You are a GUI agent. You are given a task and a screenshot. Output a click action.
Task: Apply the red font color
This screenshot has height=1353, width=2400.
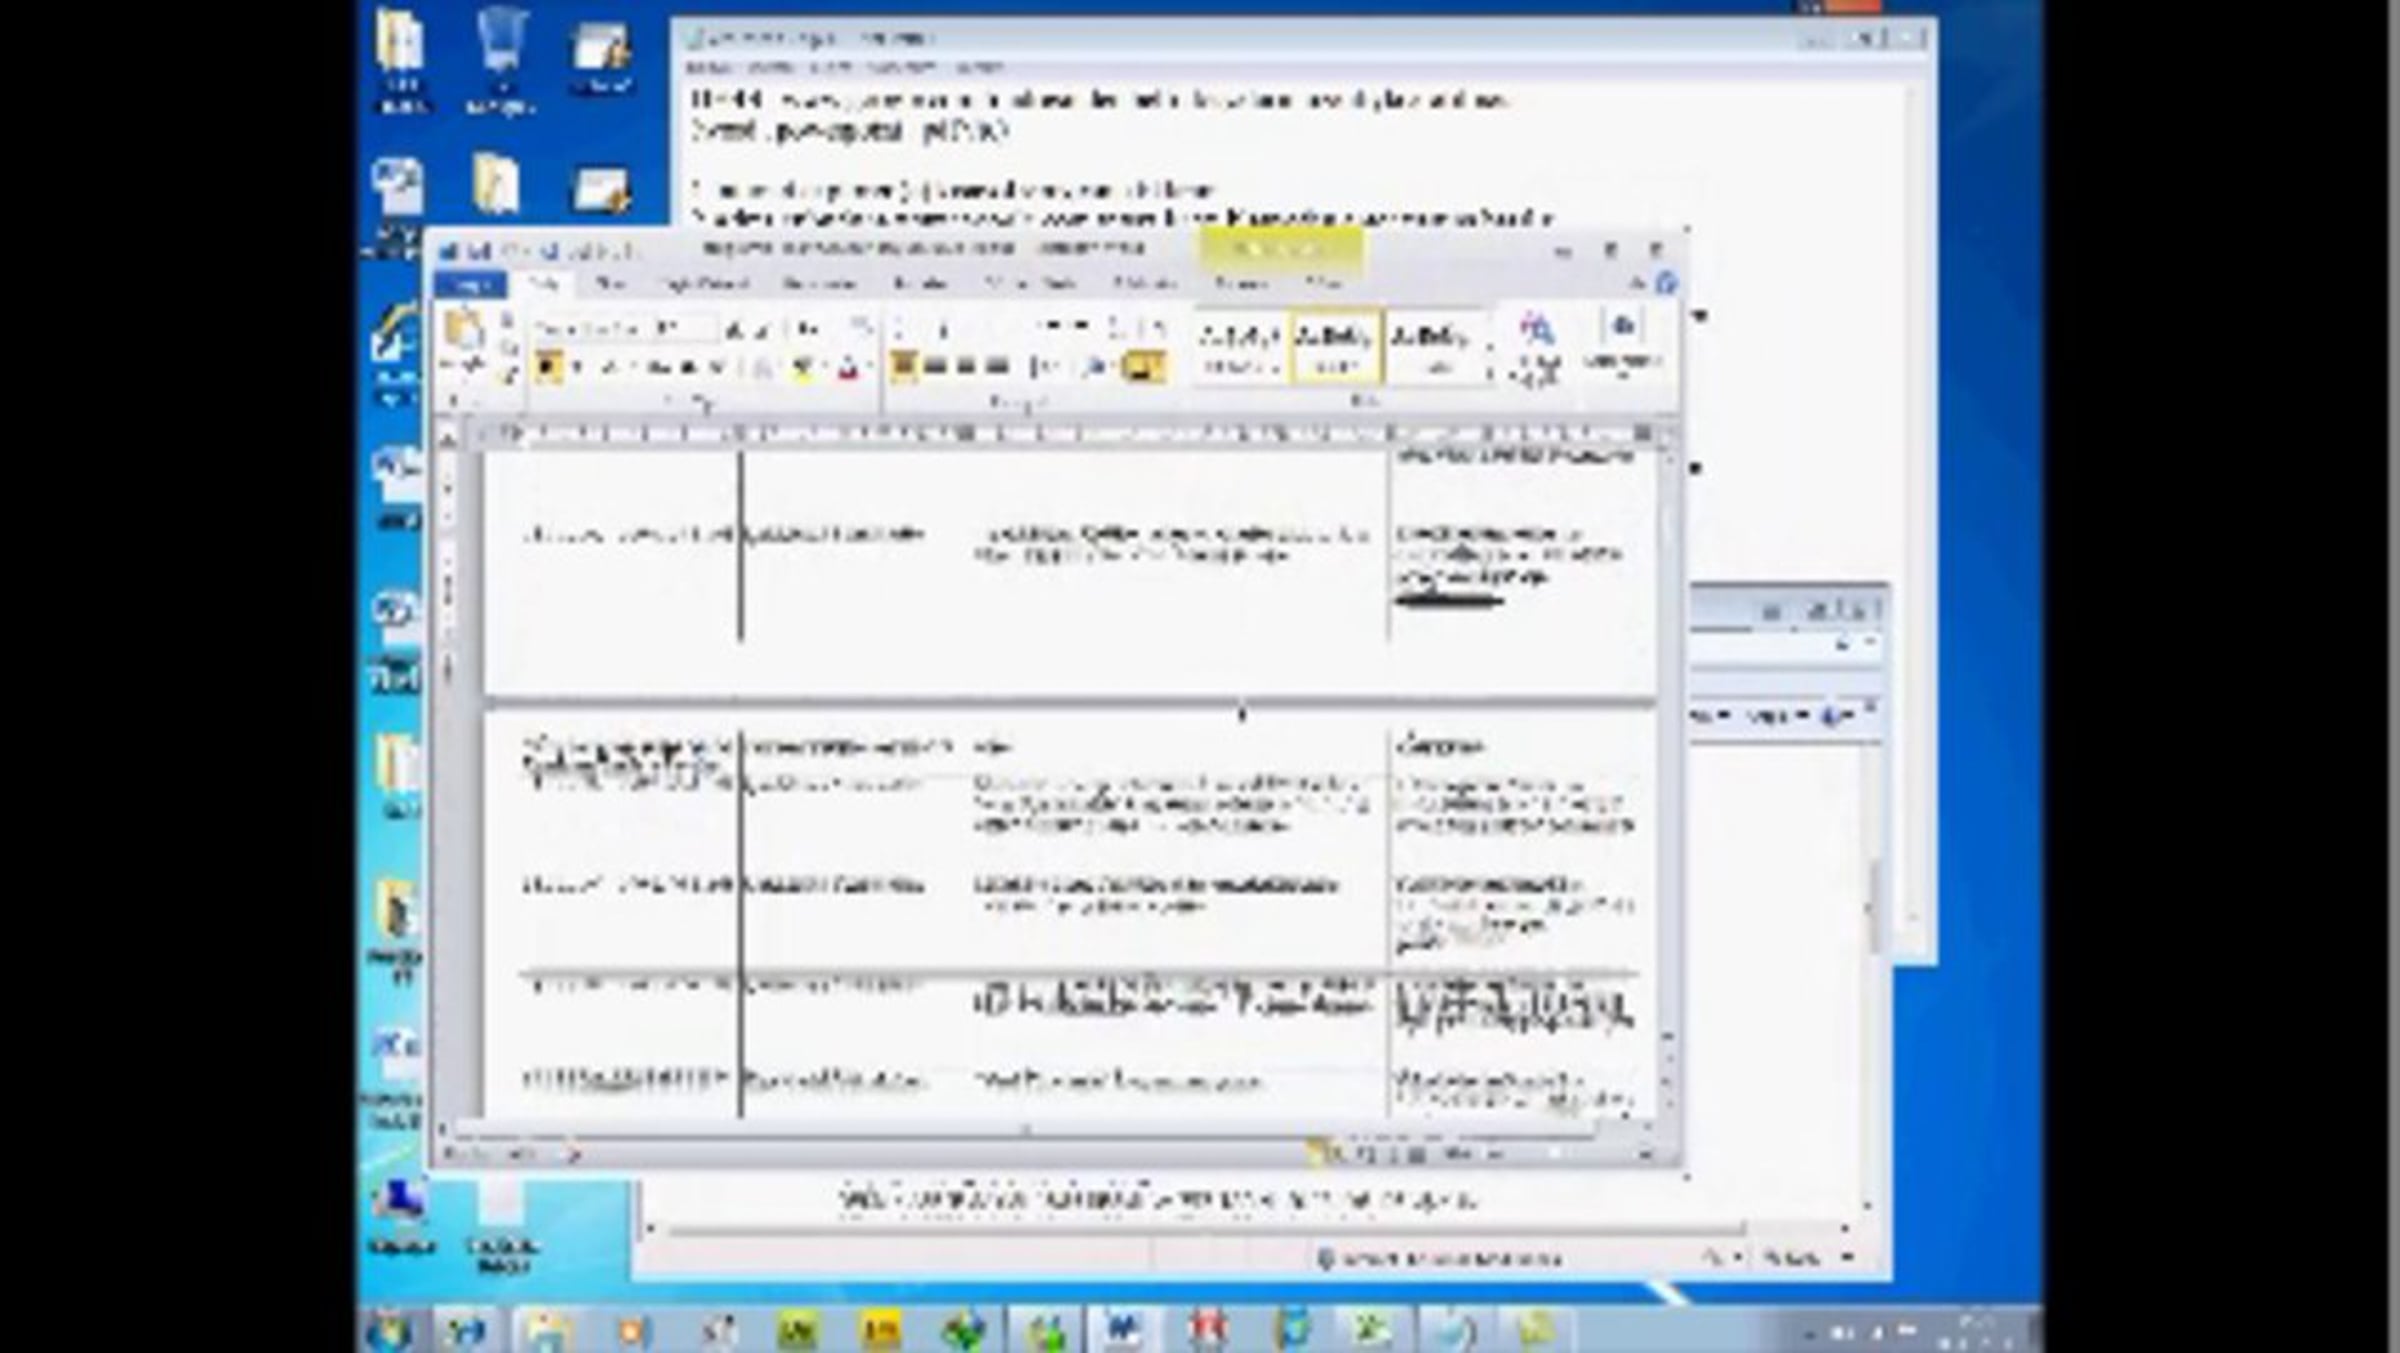point(848,368)
